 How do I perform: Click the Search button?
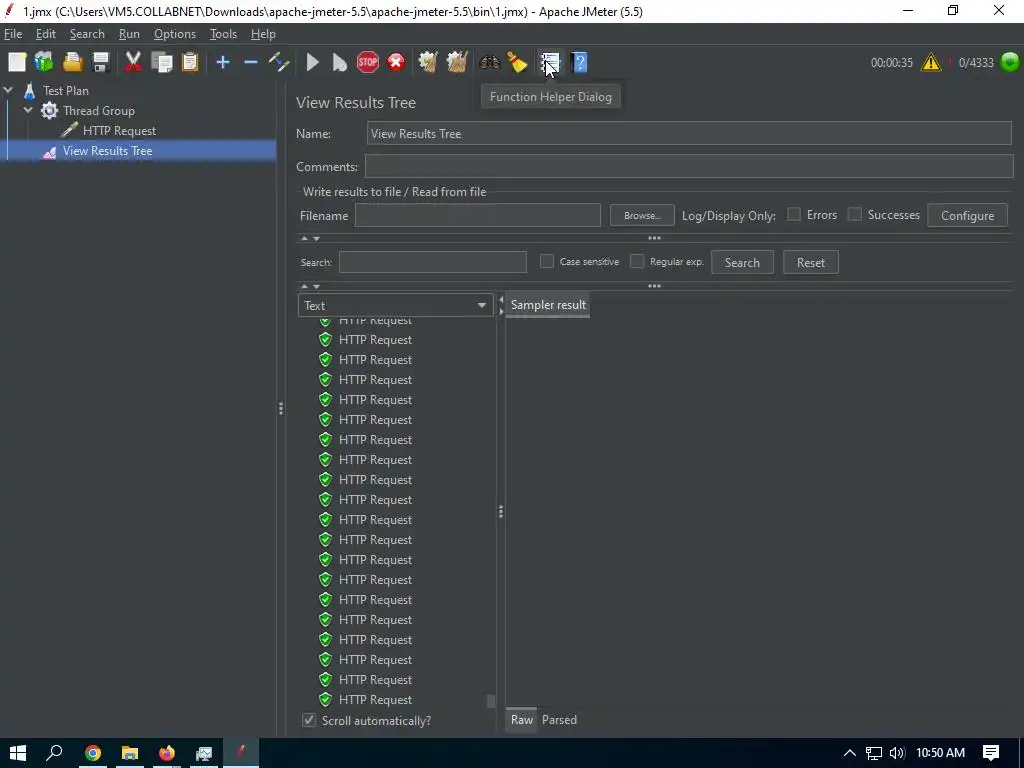coord(742,263)
